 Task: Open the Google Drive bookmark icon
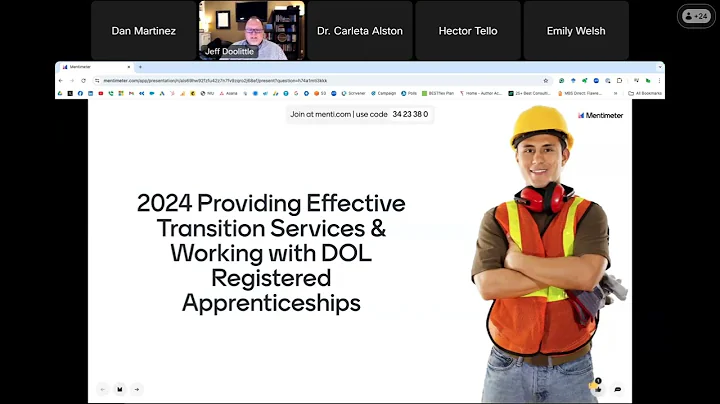pyautogui.click(x=60, y=93)
